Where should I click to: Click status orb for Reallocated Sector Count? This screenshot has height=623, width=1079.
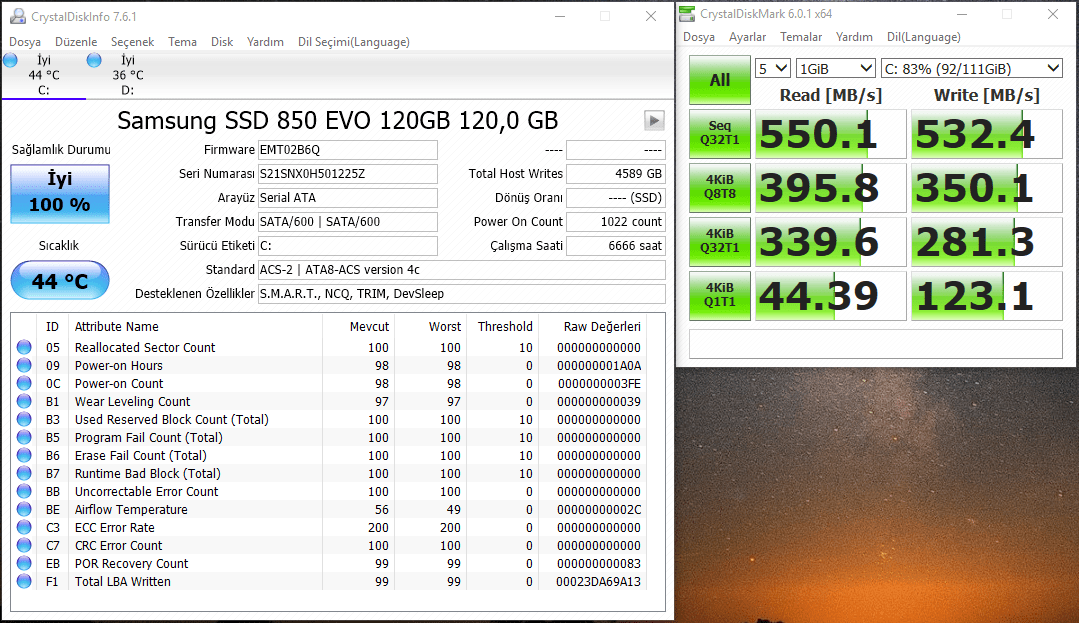[x=24, y=347]
